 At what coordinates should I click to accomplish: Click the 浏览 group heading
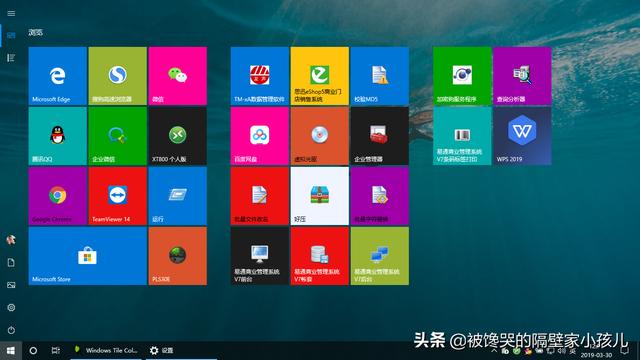click(36, 33)
